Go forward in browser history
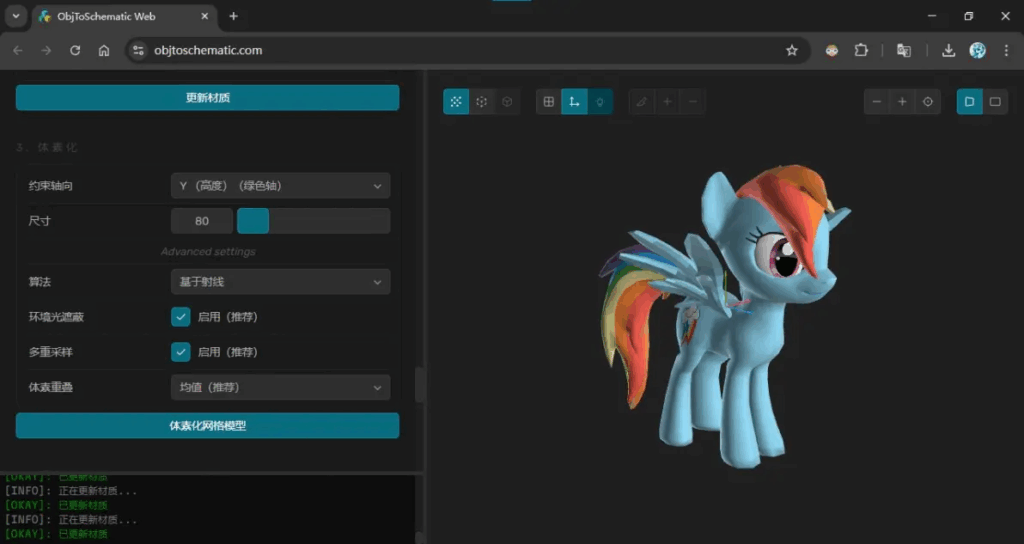Screen dimensions: 1024x544 (x=46, y=50)
